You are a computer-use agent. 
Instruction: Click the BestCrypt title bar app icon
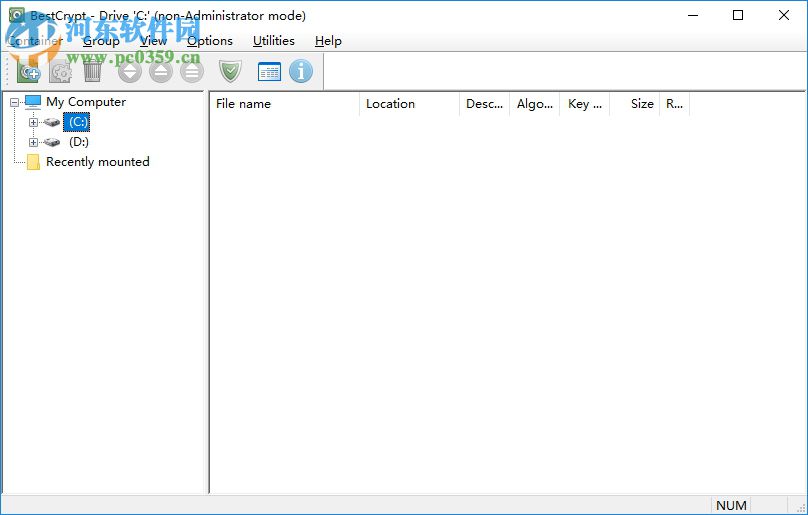point(16,15)
